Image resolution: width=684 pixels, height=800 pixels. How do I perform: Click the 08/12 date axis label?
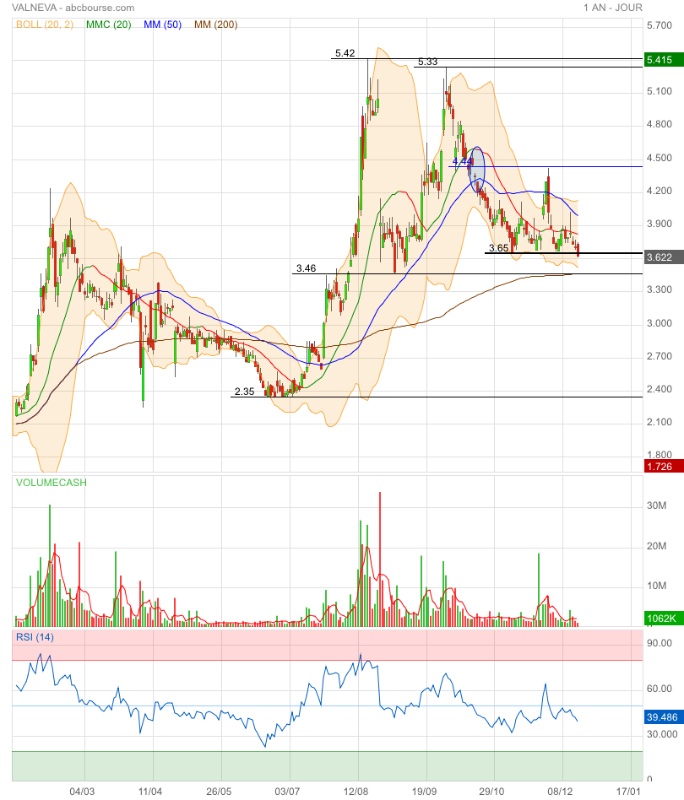tap(560, 791)
